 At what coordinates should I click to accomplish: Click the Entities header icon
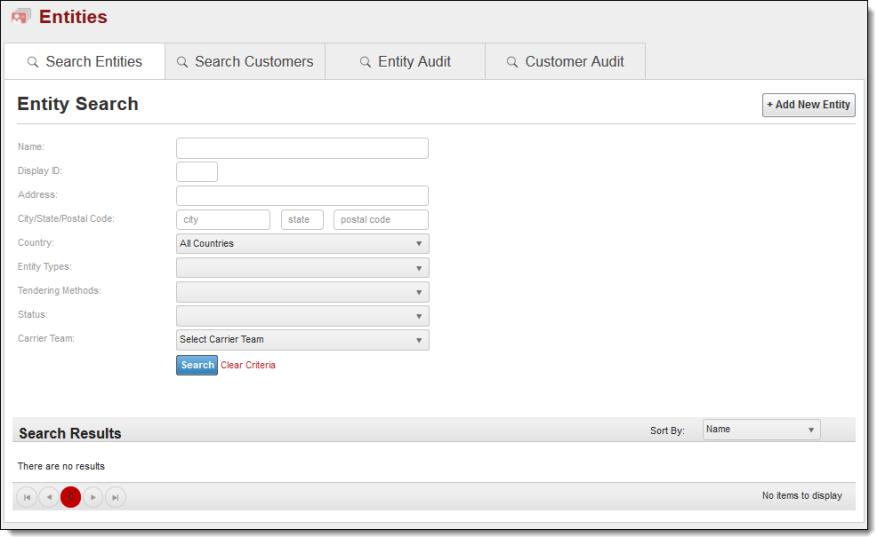(21, 17)
